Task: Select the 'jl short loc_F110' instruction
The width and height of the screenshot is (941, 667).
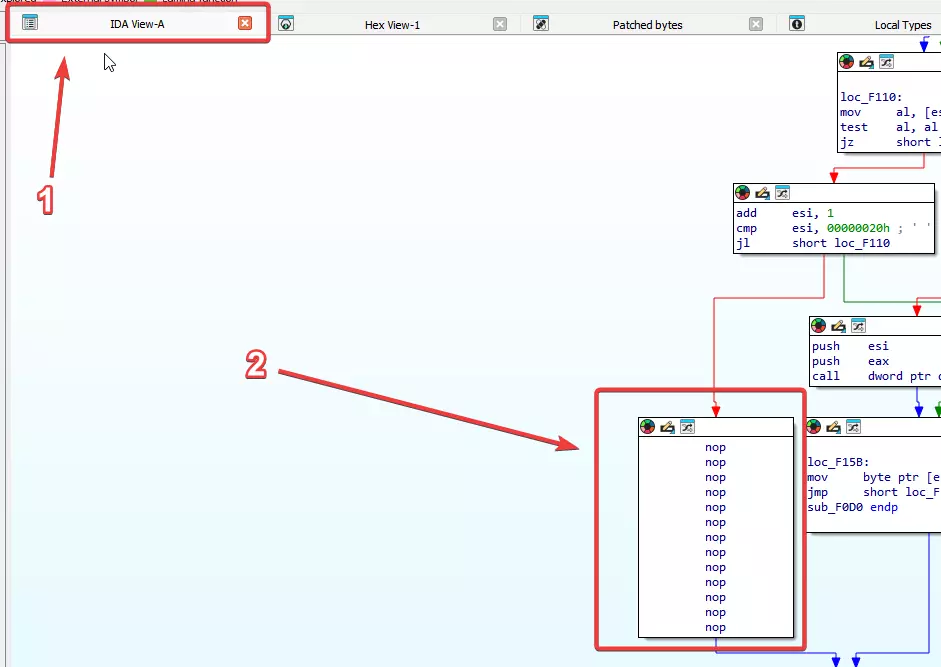Action: [x=813, y=243]
